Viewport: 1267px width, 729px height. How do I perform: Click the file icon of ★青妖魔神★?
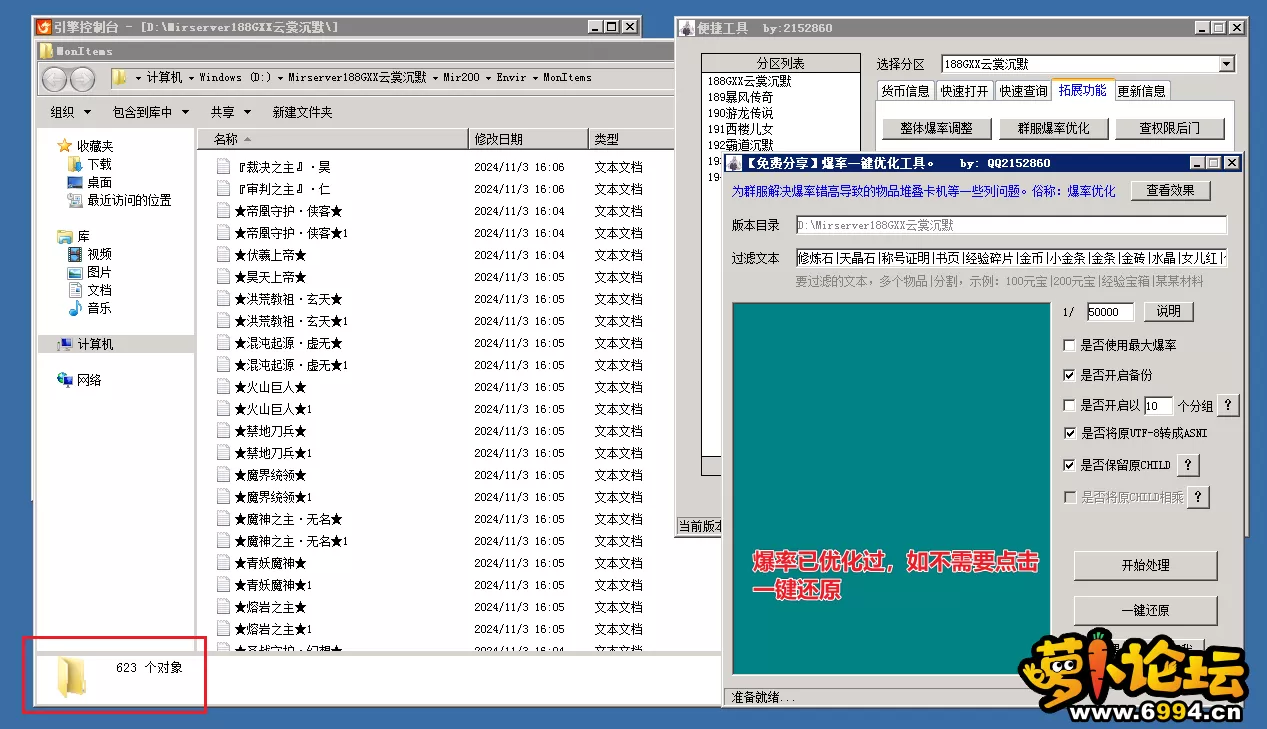[x=224, y=563]
